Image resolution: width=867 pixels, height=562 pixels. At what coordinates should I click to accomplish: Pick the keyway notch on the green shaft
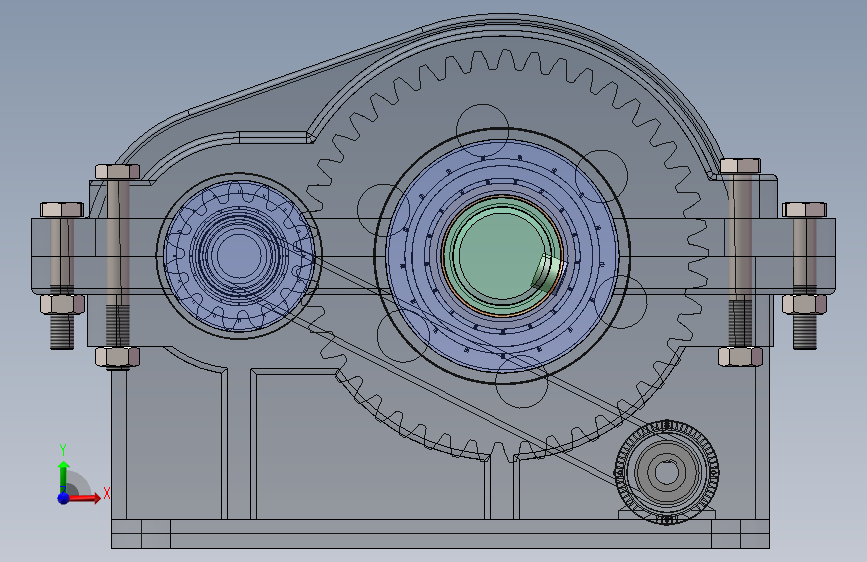[545, 272]
